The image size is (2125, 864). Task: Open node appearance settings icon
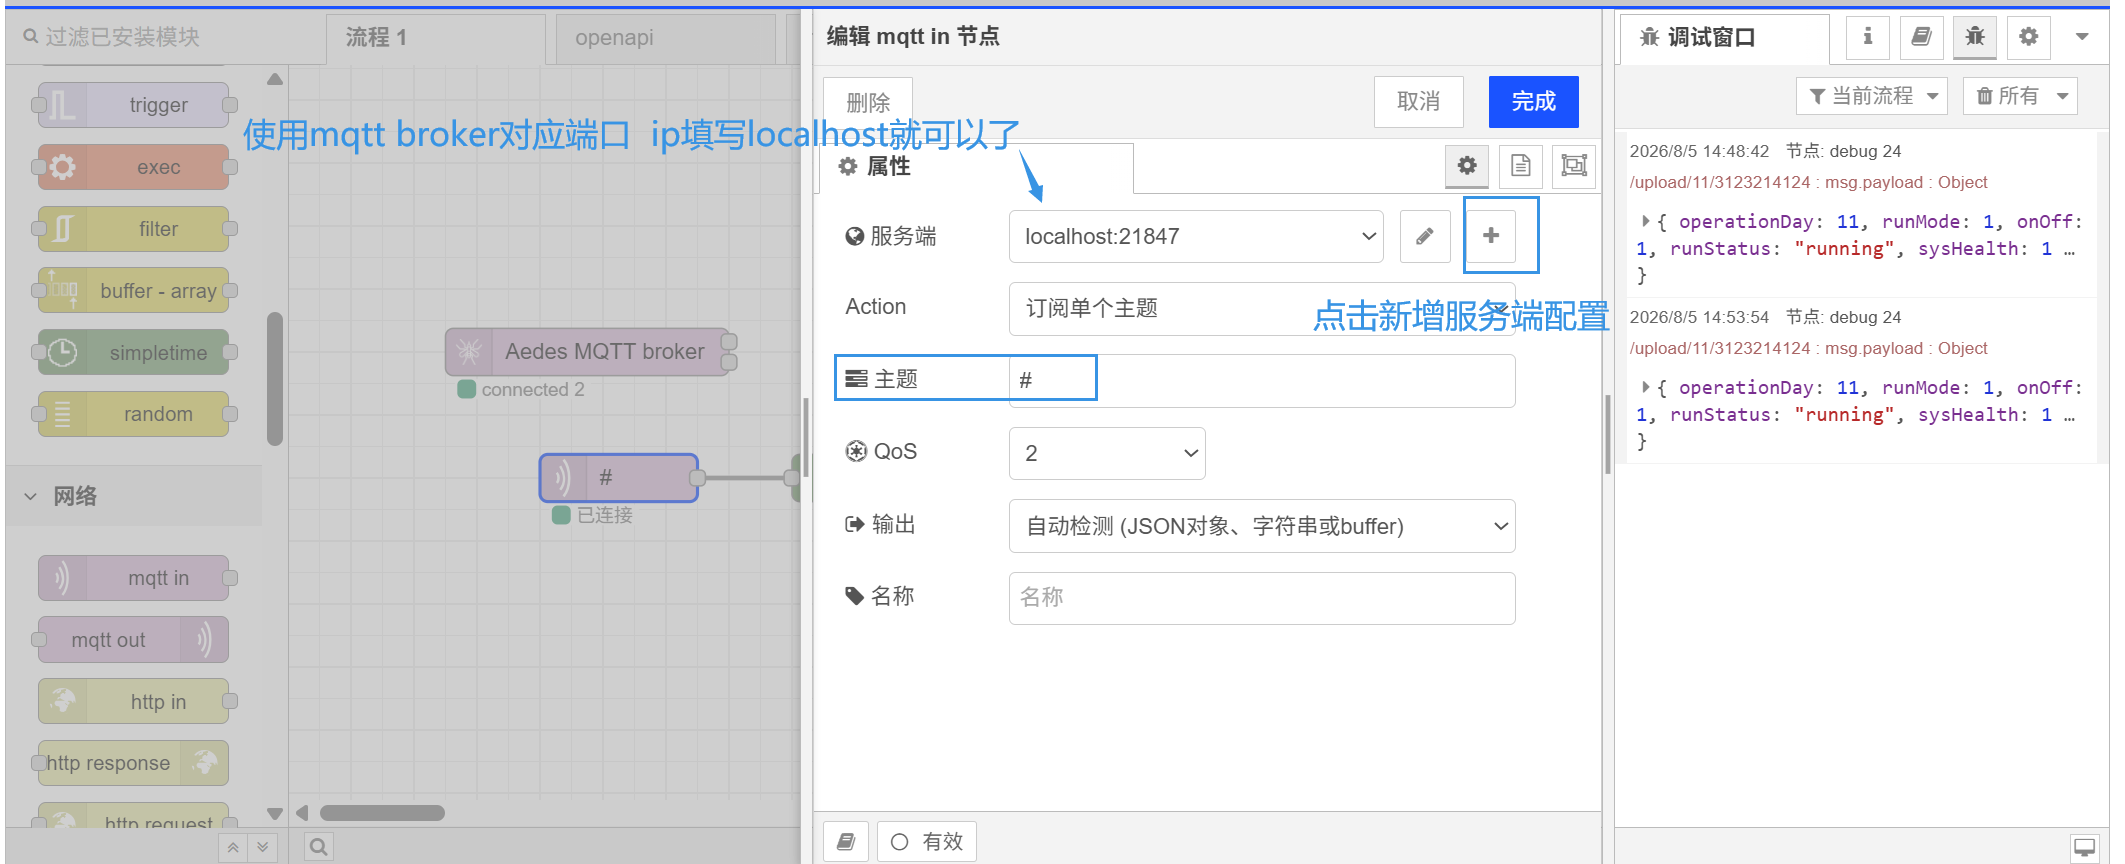tap(1574, 166)
